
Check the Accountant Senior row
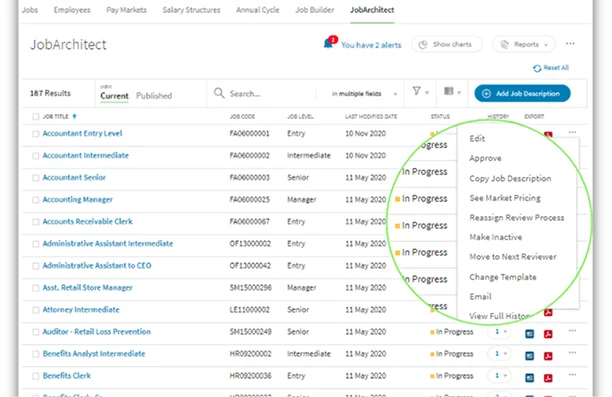(x=36, y=178)
